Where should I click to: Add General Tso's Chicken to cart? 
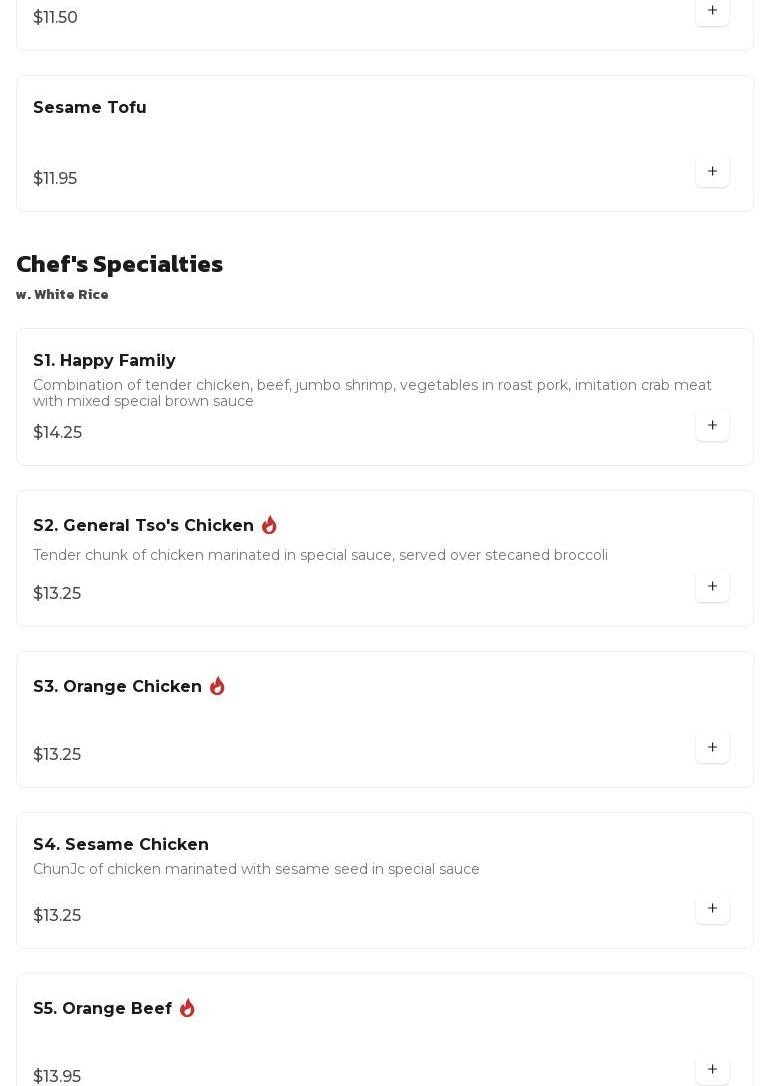click(712, 586)
